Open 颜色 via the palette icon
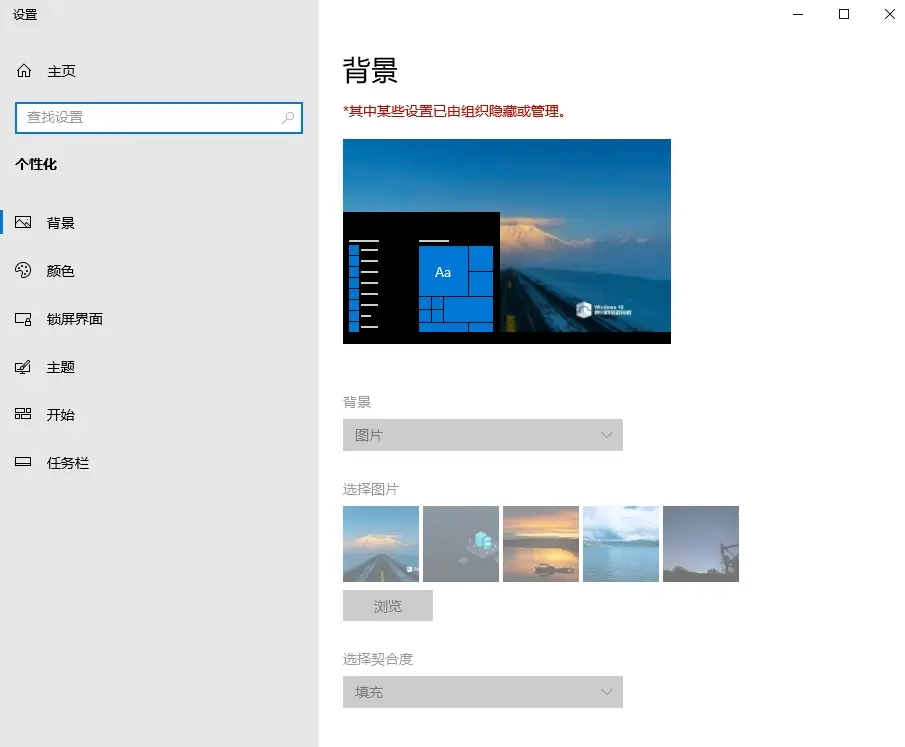Image resolution: width=905 pixels, height=747 pixels. [24, 271]
